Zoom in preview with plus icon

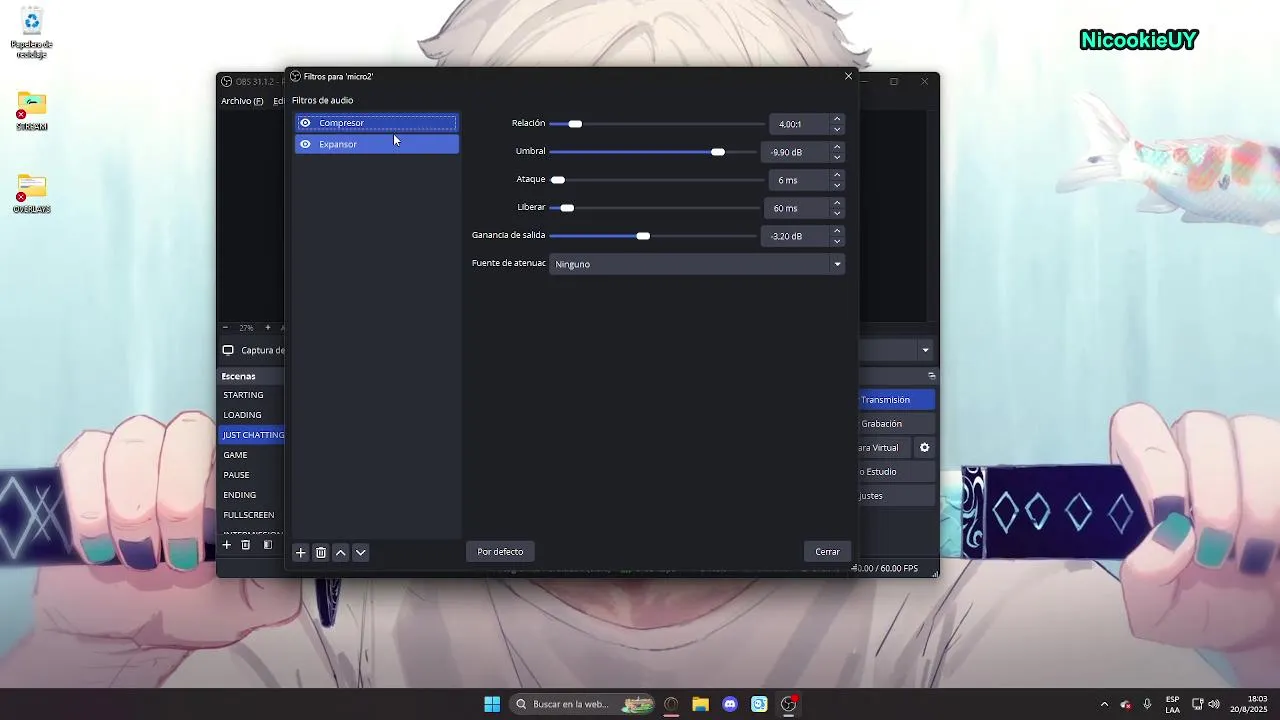pos(267,327)
